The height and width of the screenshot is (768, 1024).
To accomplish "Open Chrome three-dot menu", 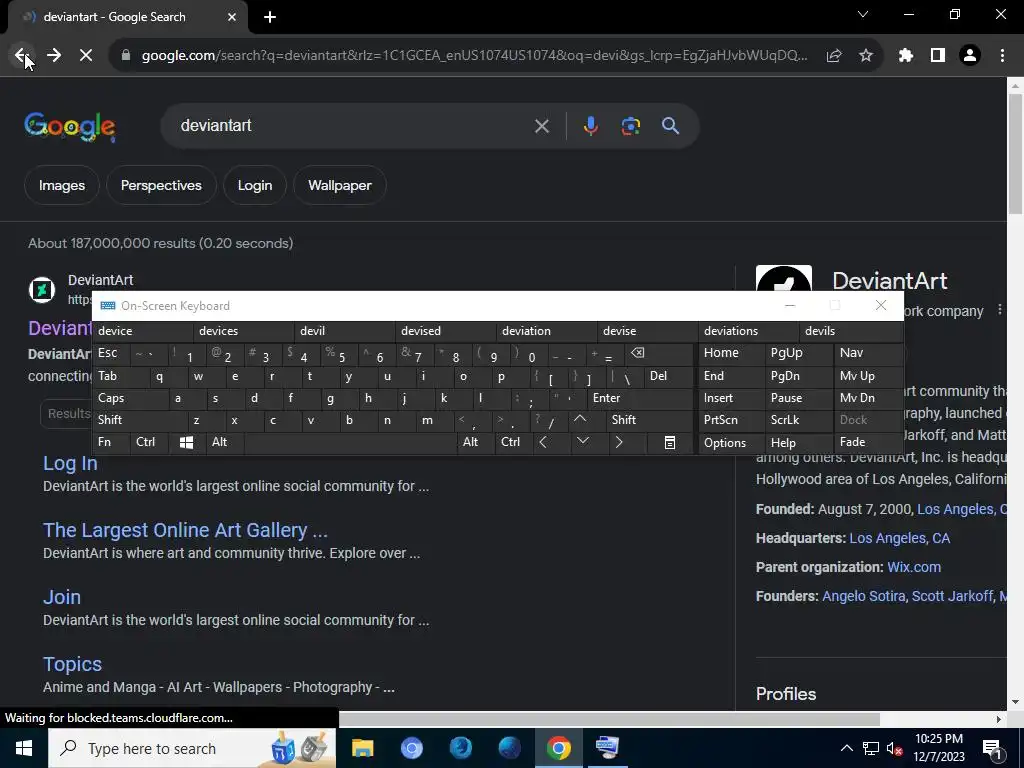I will (1002, 56).
